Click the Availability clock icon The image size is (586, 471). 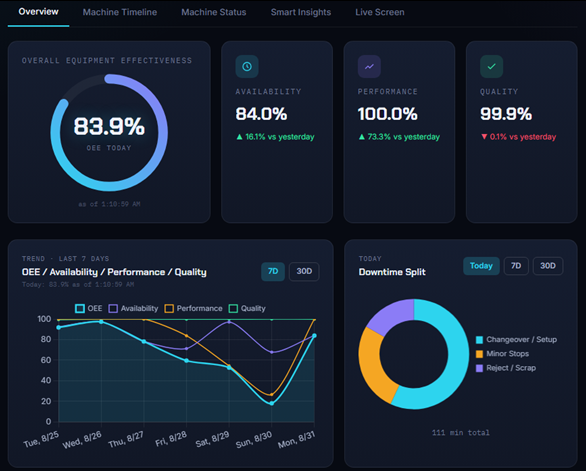tap(247, 67)
